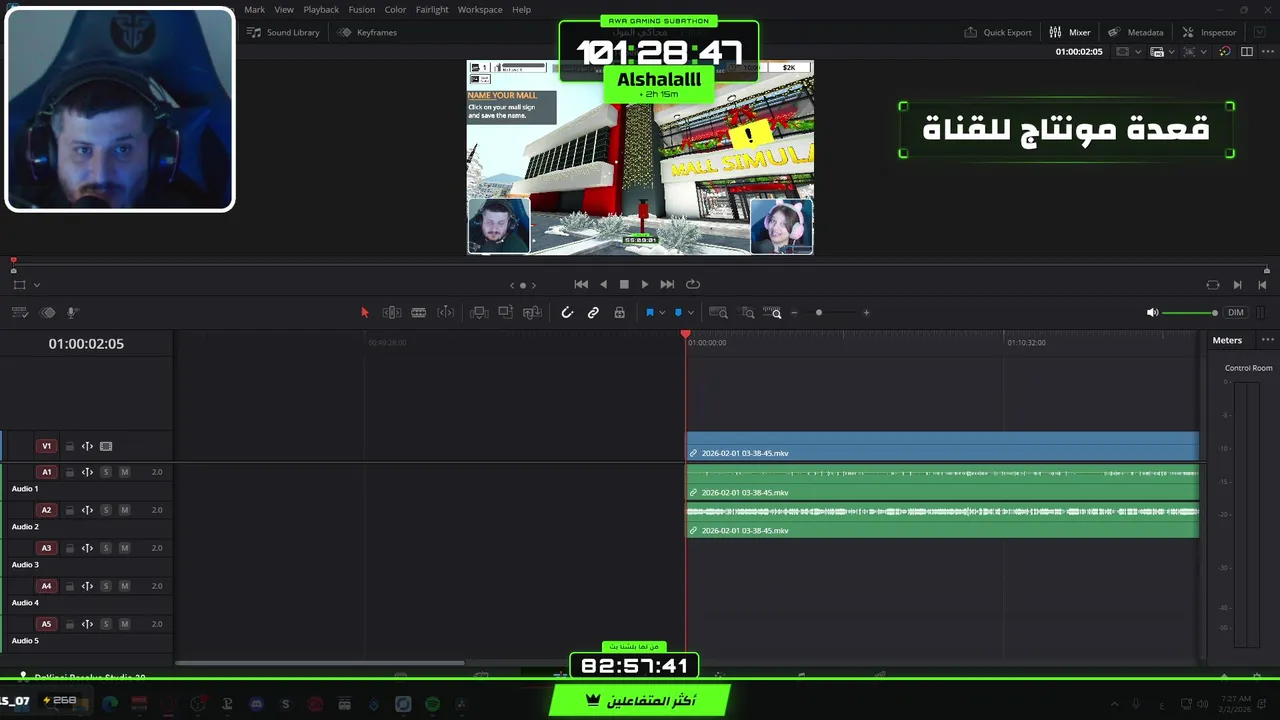Activate the Trim Edit Mode tool

(x=392, y=313)
